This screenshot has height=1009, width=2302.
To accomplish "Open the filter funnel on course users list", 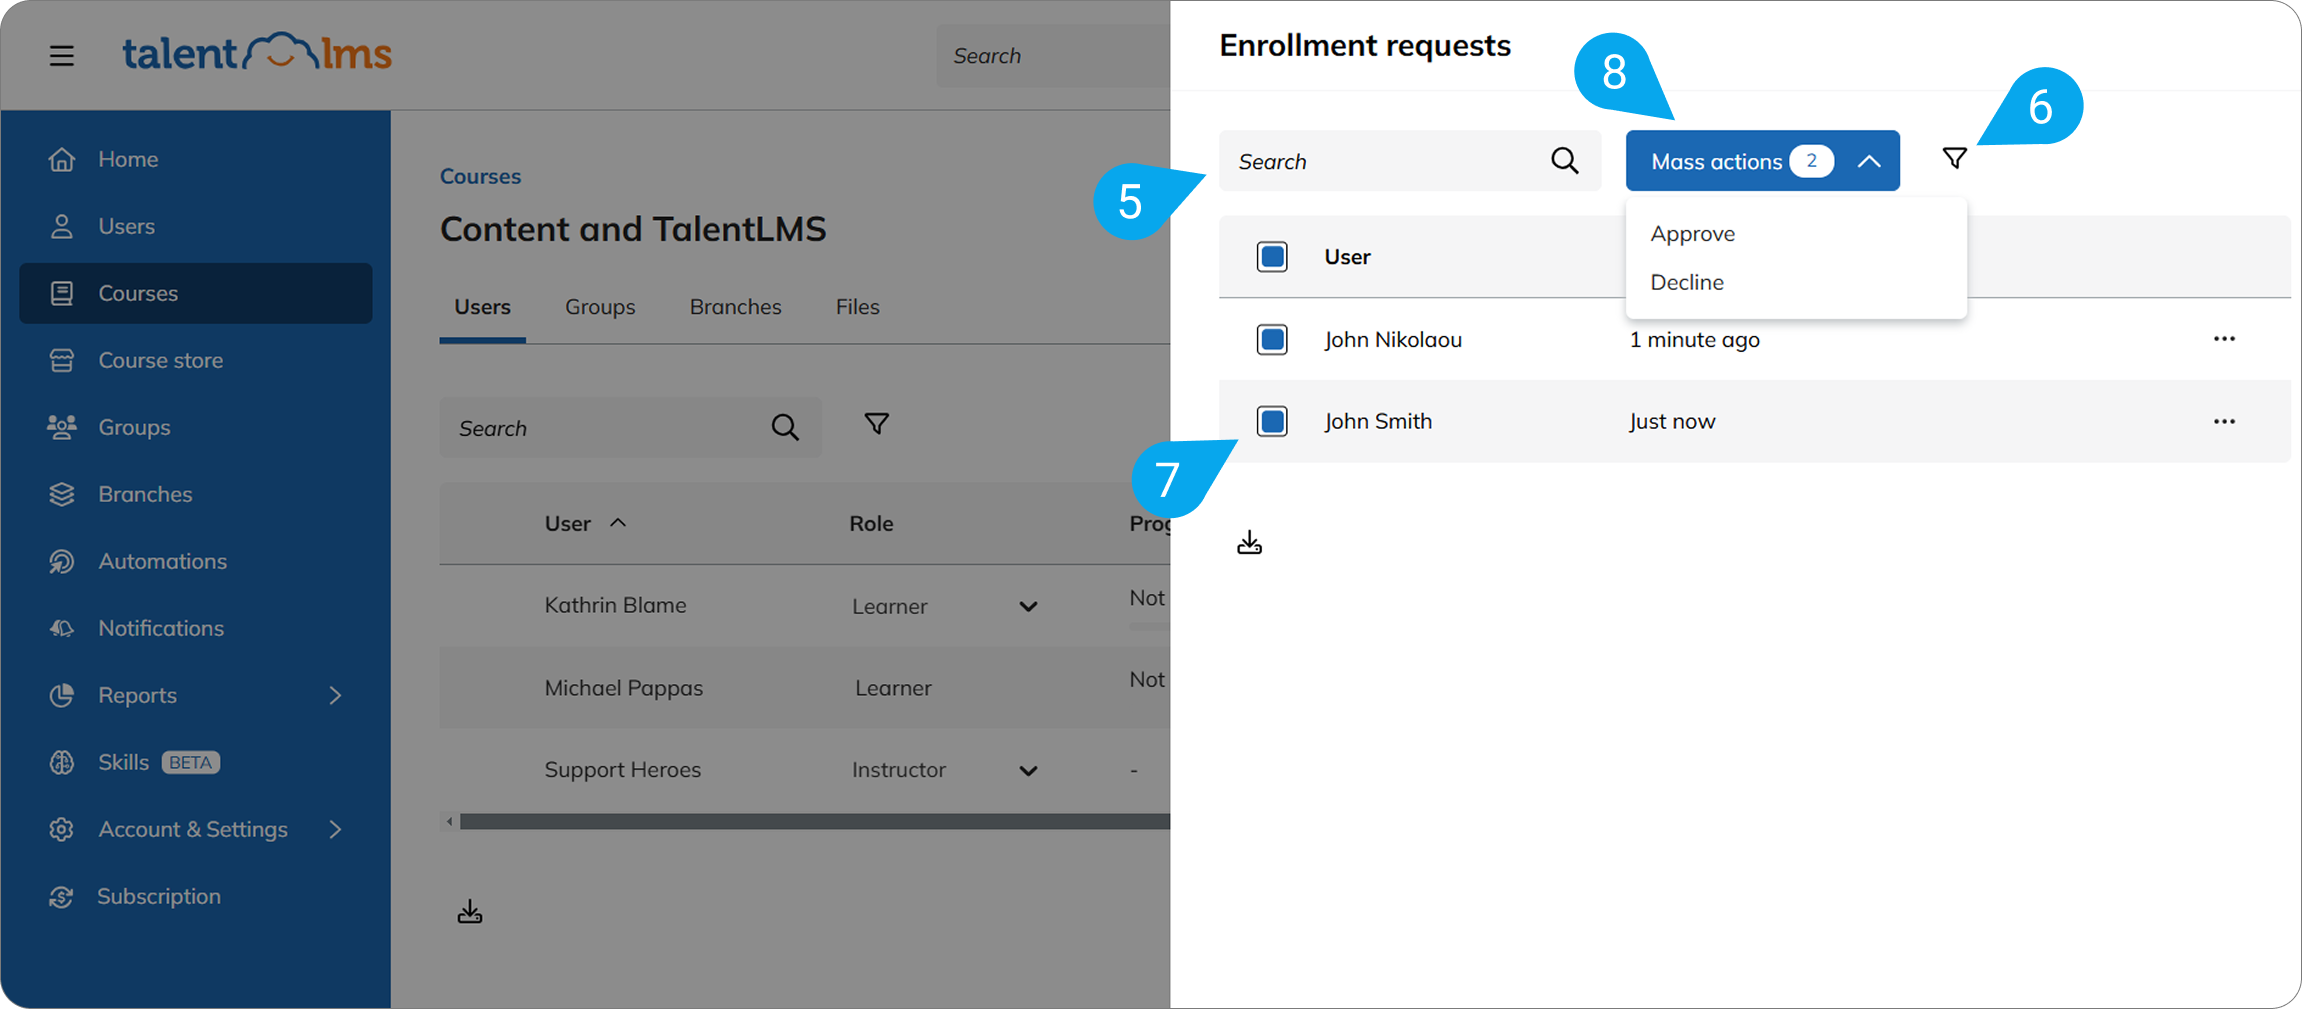I will 877,424.
